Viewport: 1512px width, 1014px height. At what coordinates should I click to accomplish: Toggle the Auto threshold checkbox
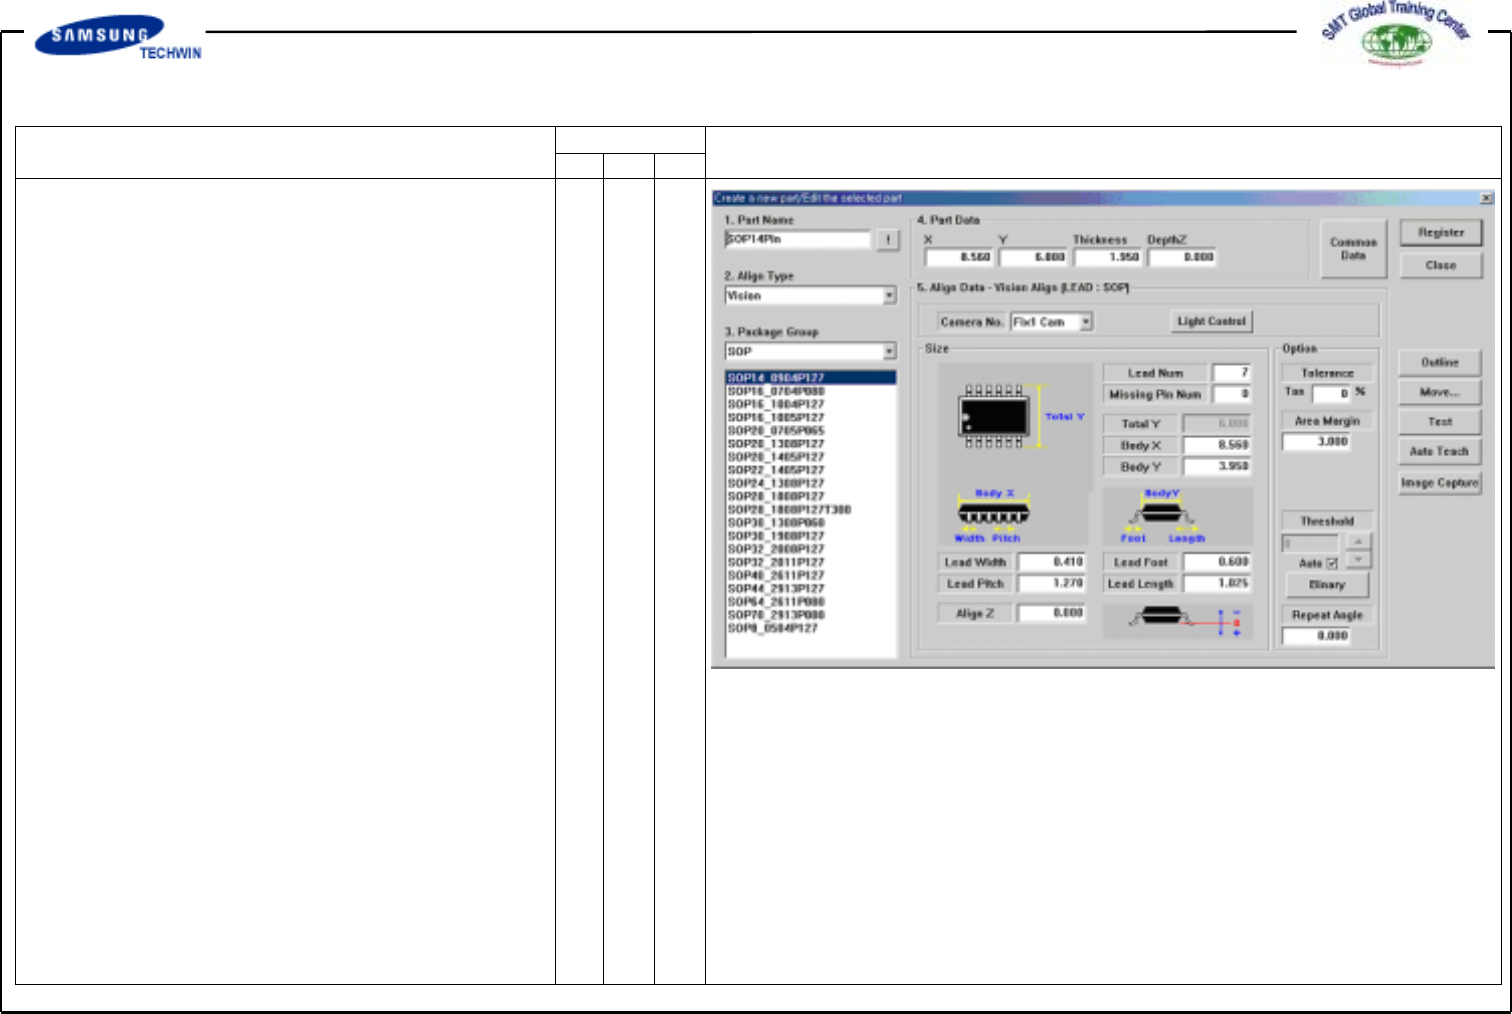[x=1331, y=564]
